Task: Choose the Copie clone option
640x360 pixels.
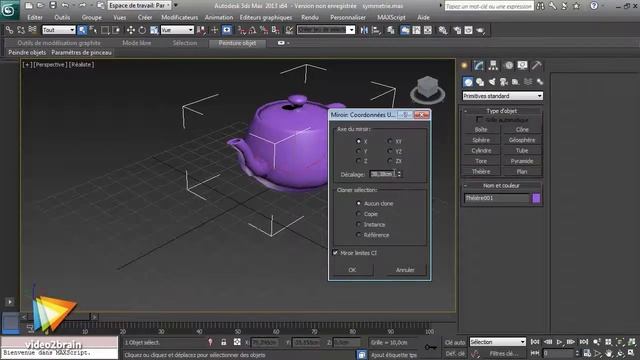Action: pyautogui.click(x=358, y=214)
